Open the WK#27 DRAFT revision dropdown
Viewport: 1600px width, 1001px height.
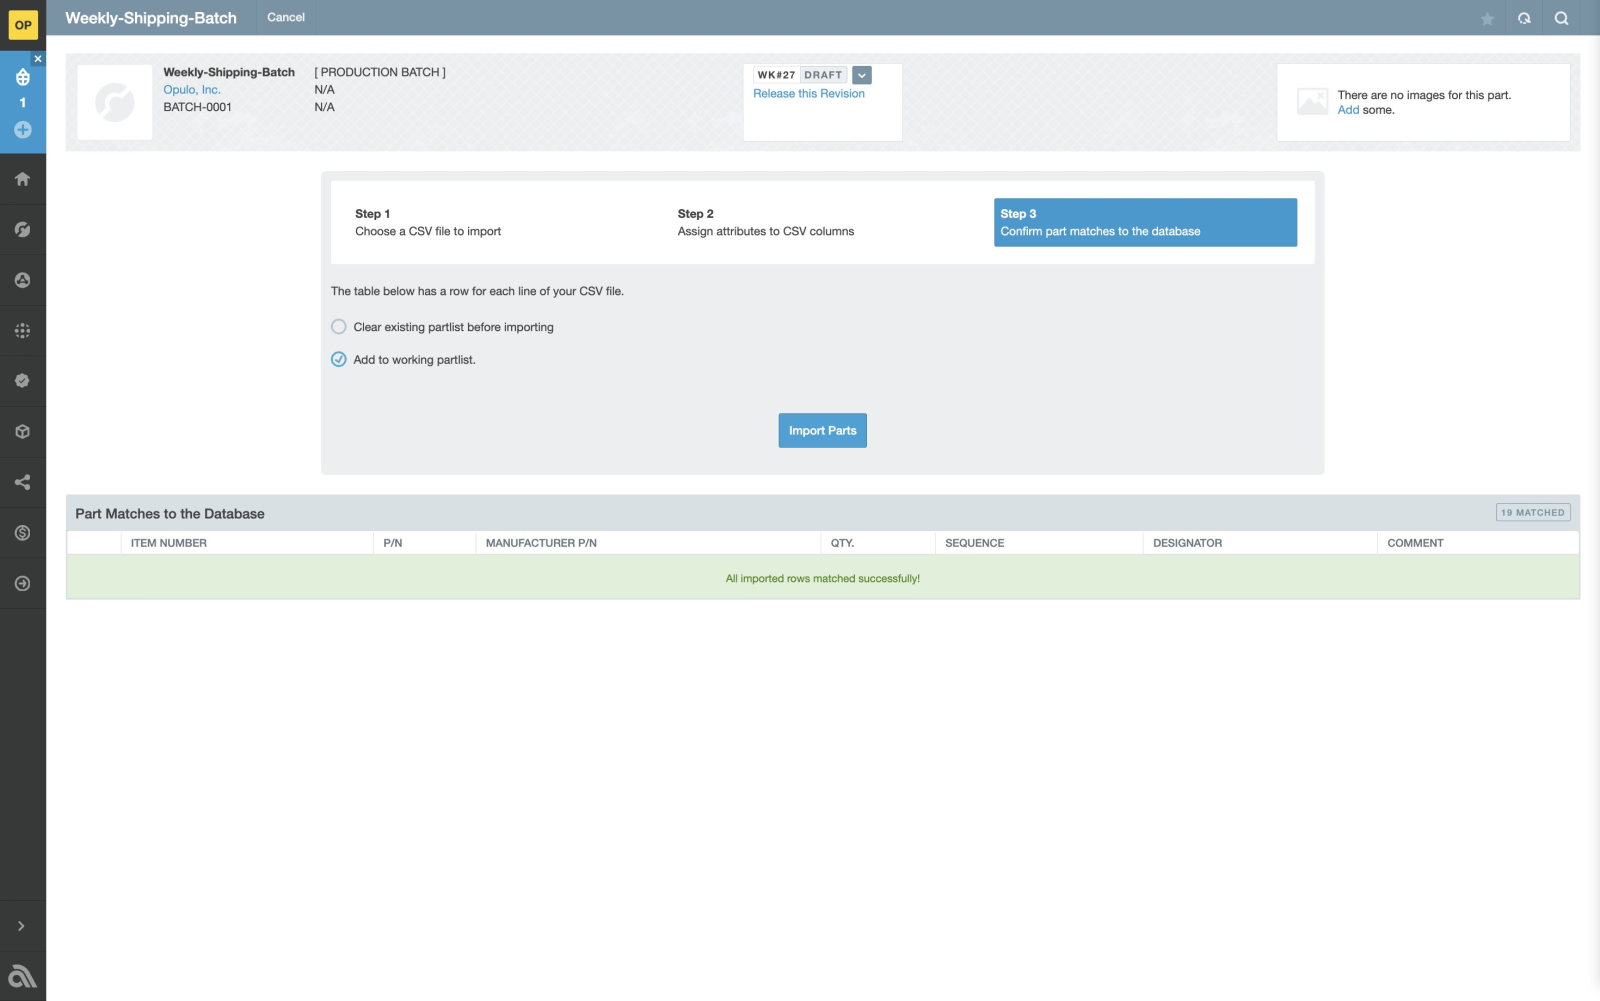[862, 75]
